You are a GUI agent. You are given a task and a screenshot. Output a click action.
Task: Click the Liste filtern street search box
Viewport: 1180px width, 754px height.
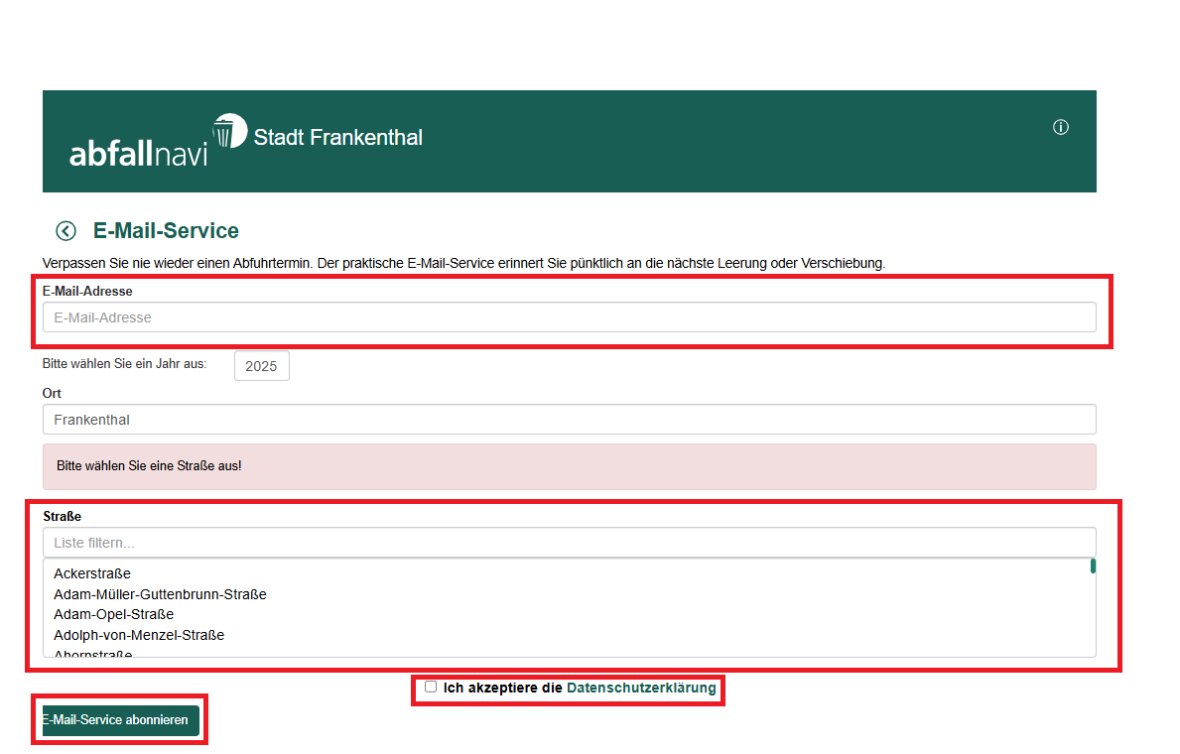click(x=568, y=543)
